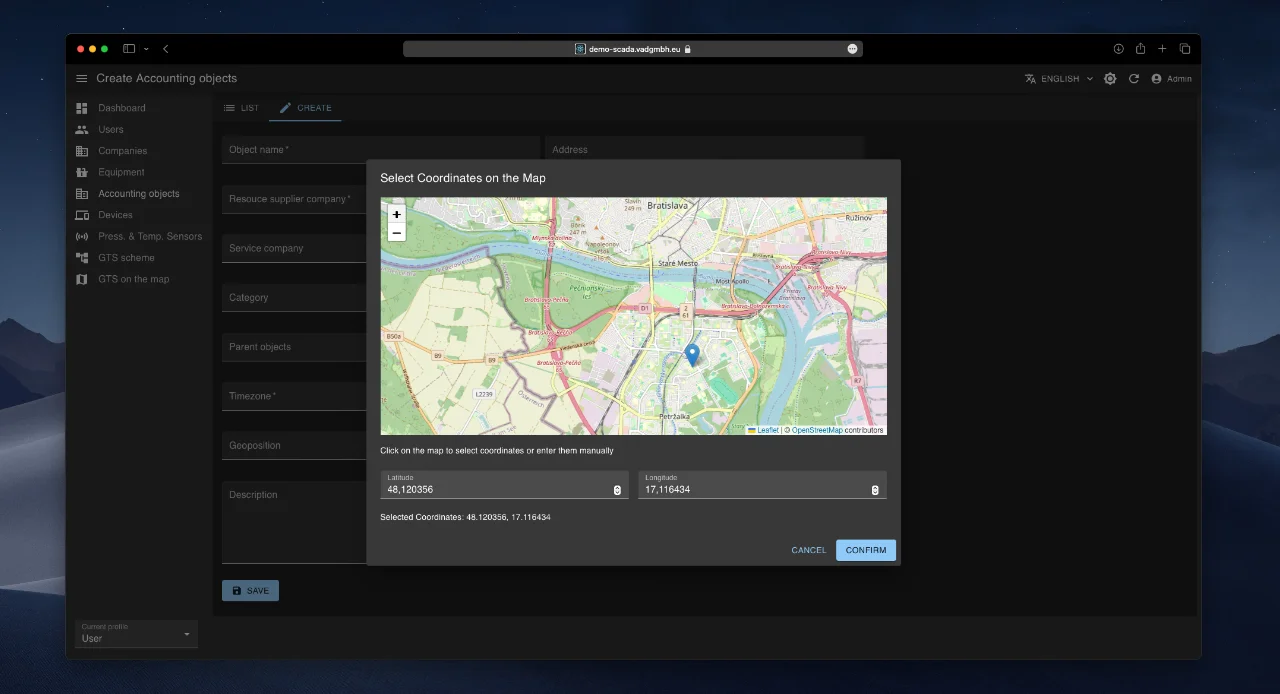This screenshot has width=1280, height=694.
Task: Click the map zoom in plus button
Action: 397,214
